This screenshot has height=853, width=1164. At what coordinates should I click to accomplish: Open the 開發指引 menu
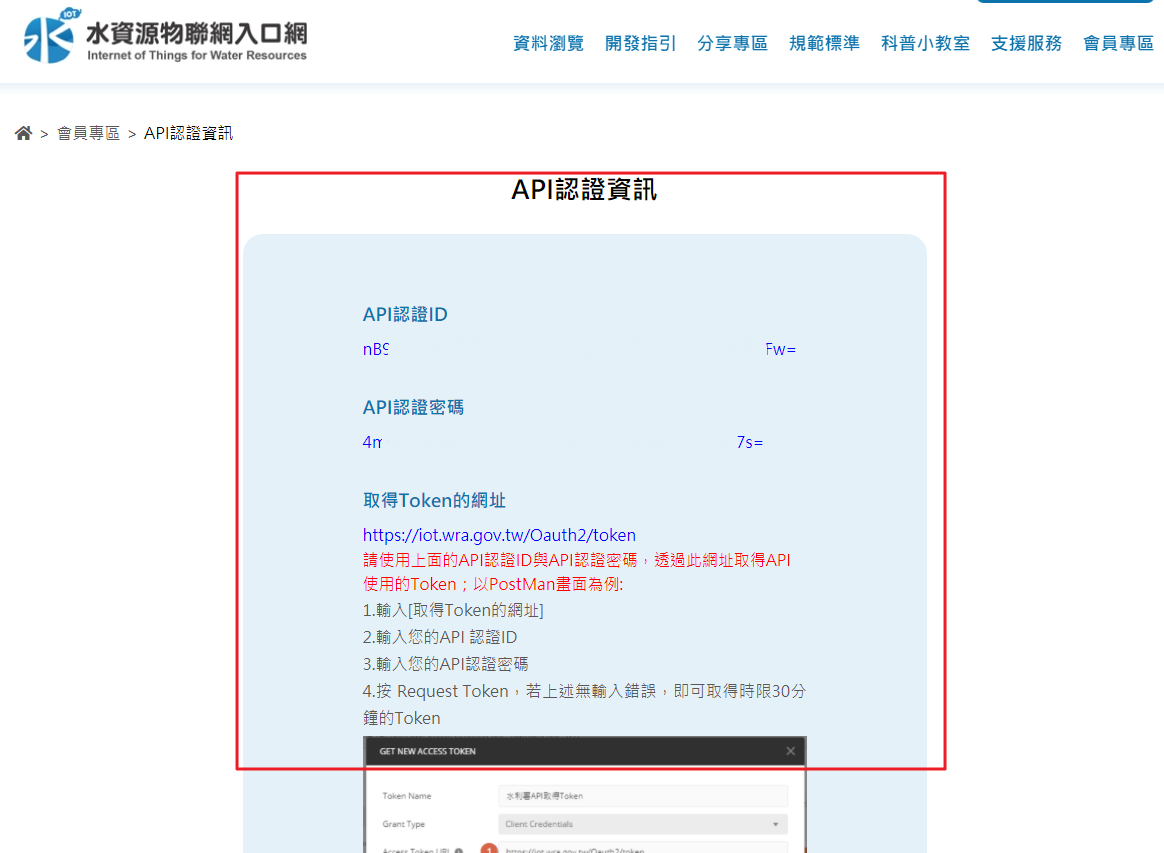[x=640, y=44]
